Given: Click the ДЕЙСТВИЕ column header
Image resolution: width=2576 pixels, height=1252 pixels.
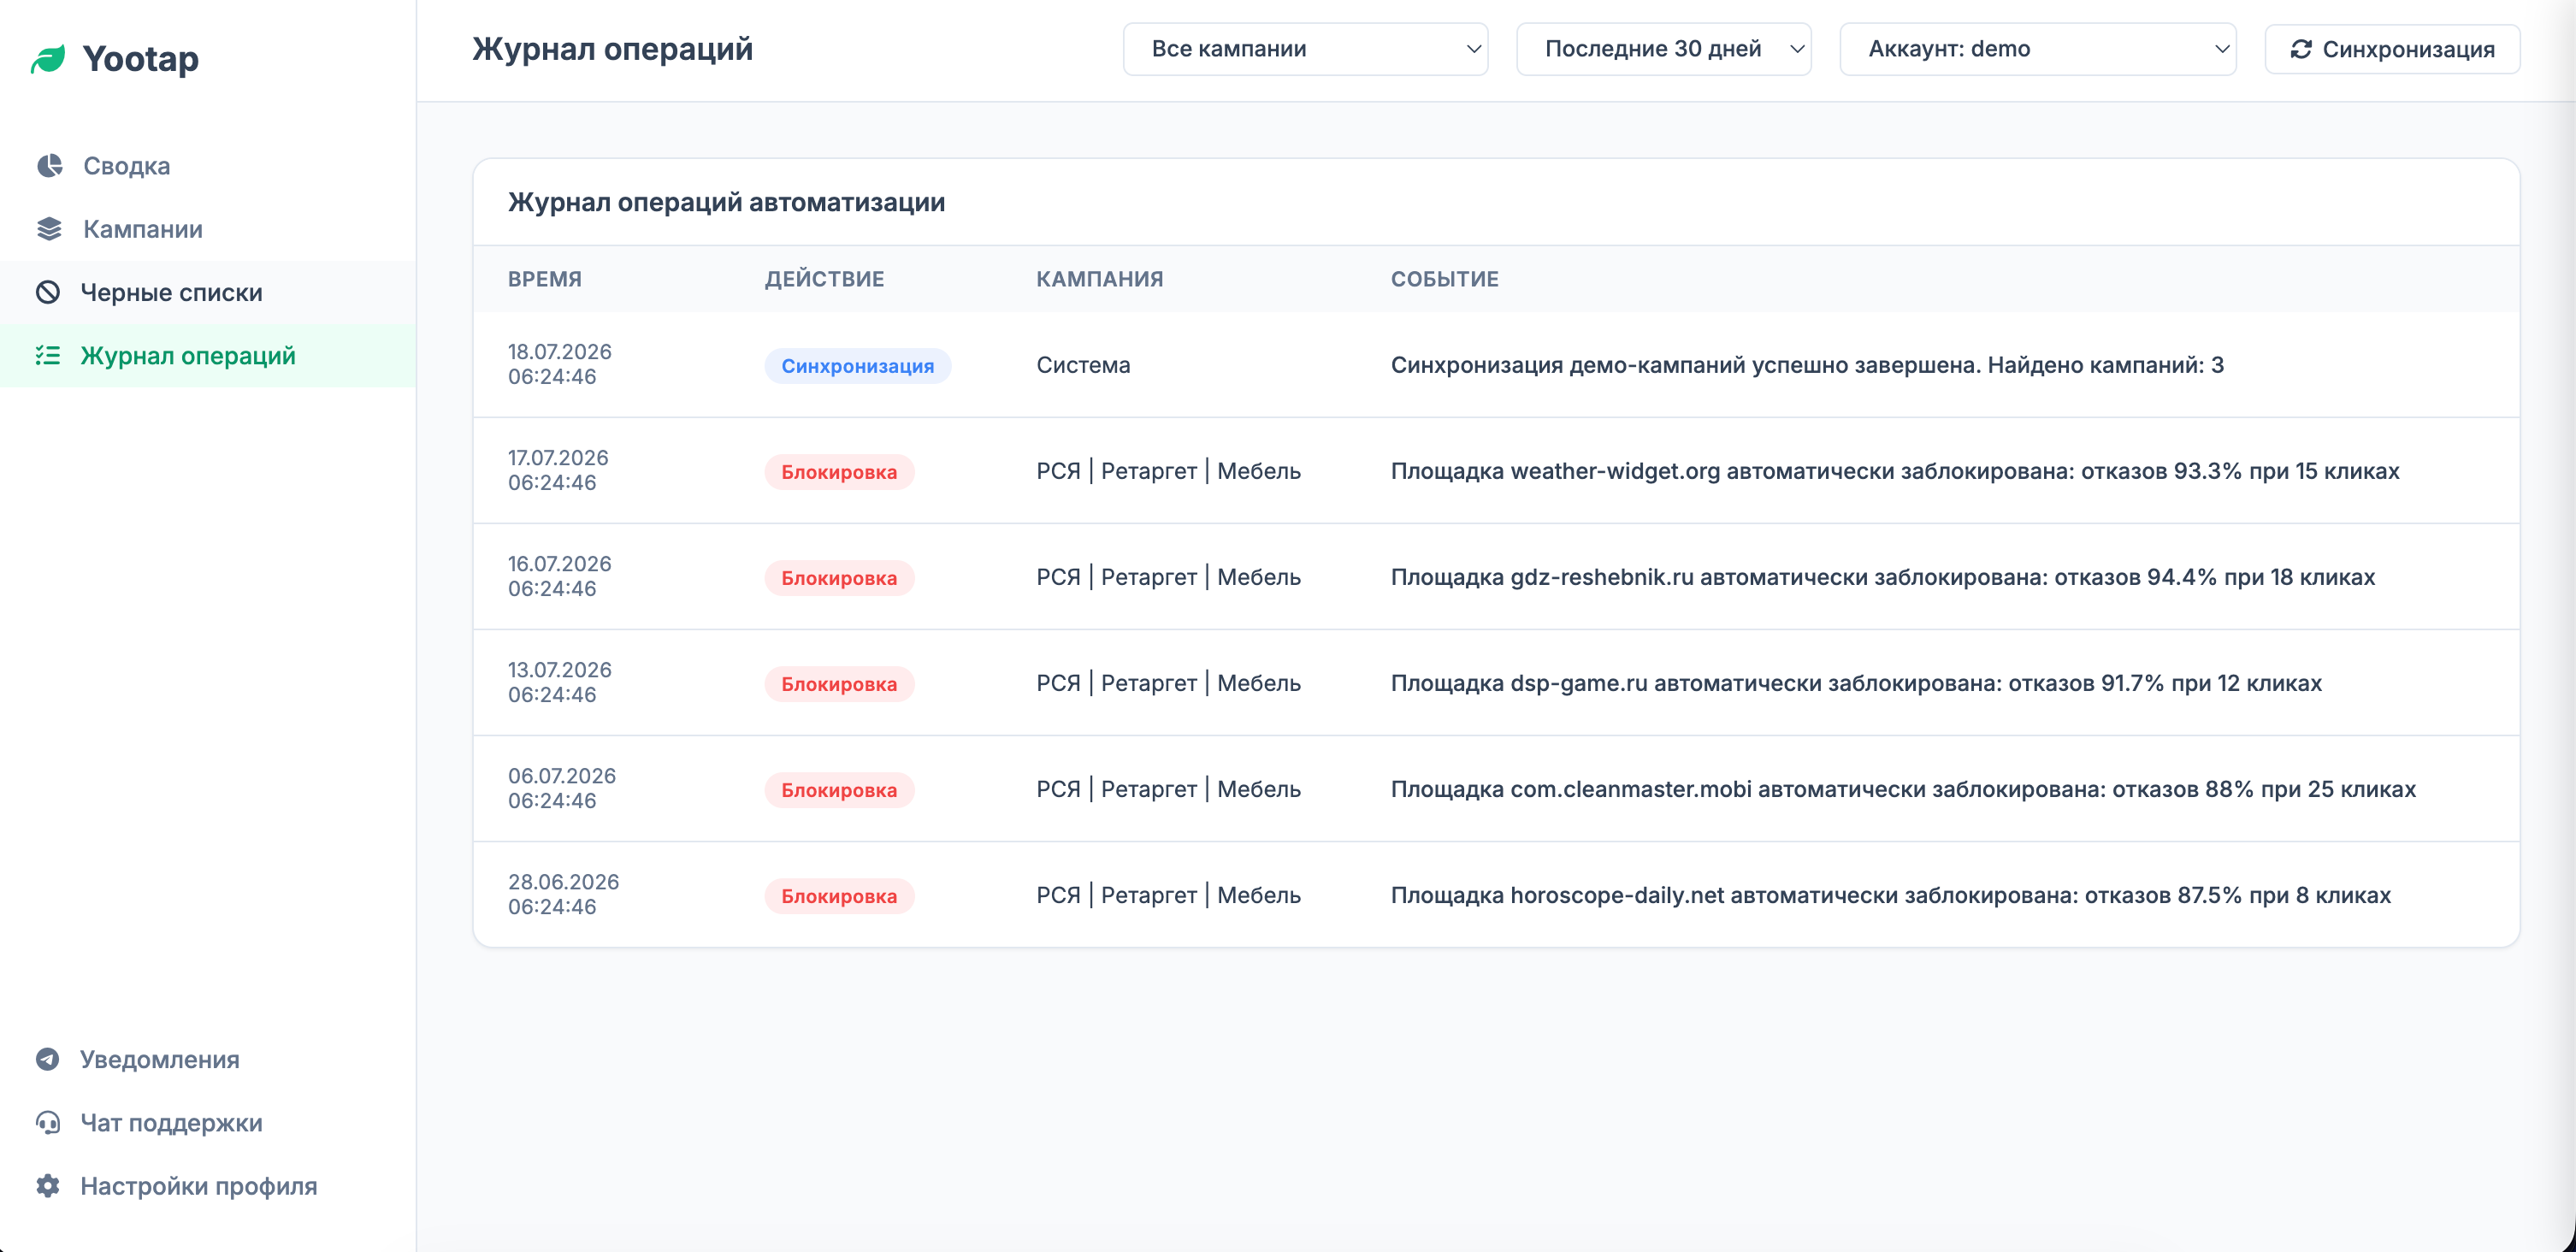Looking at the screenshot, I should 824,279.
